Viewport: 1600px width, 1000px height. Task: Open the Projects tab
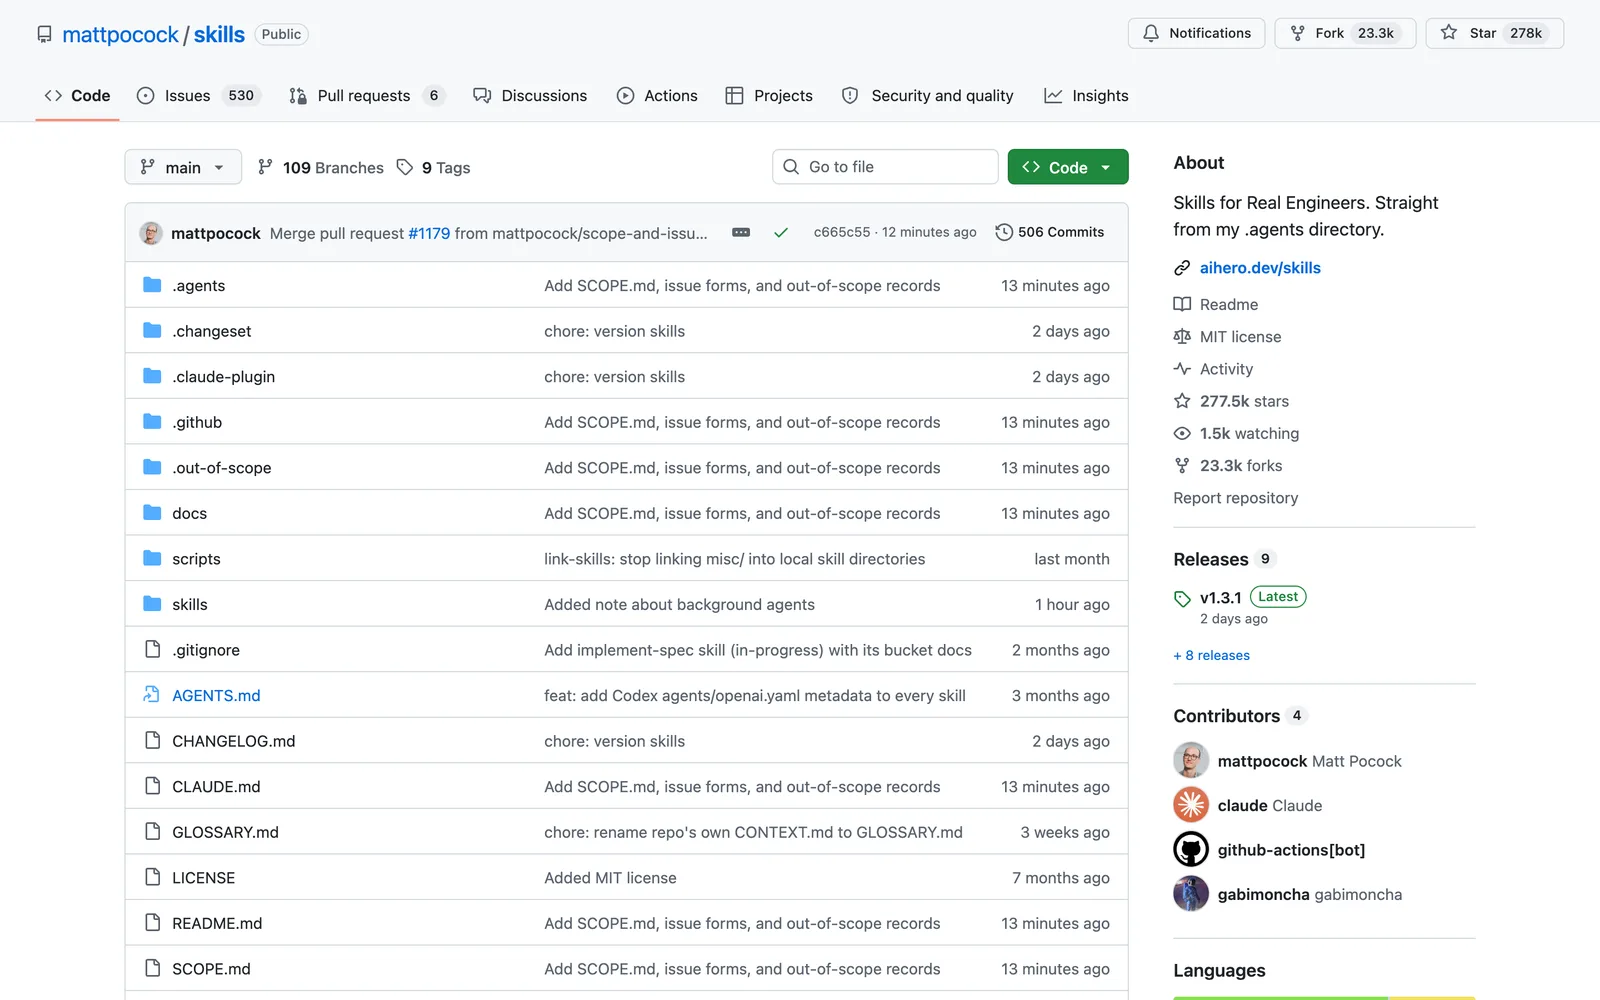(769, 96)
